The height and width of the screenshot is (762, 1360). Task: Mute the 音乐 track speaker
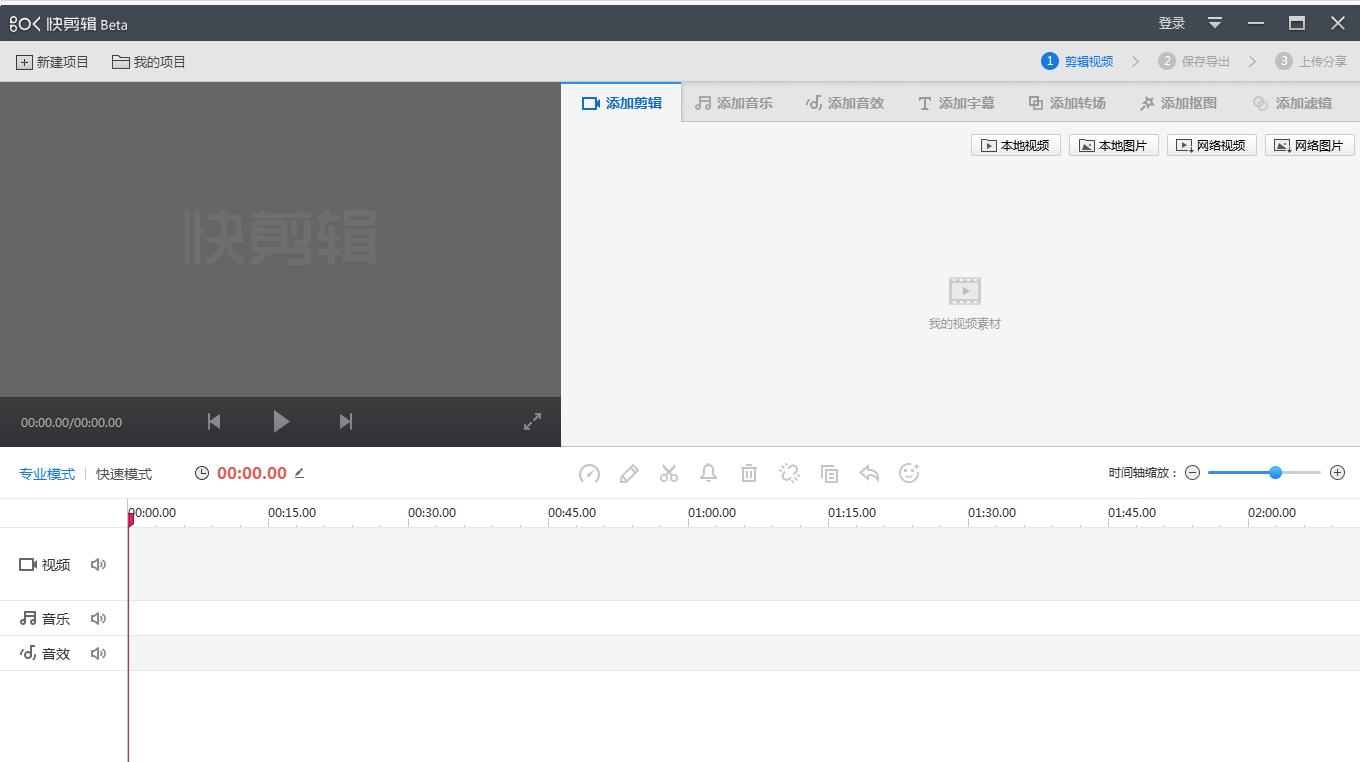pos(98,618)
